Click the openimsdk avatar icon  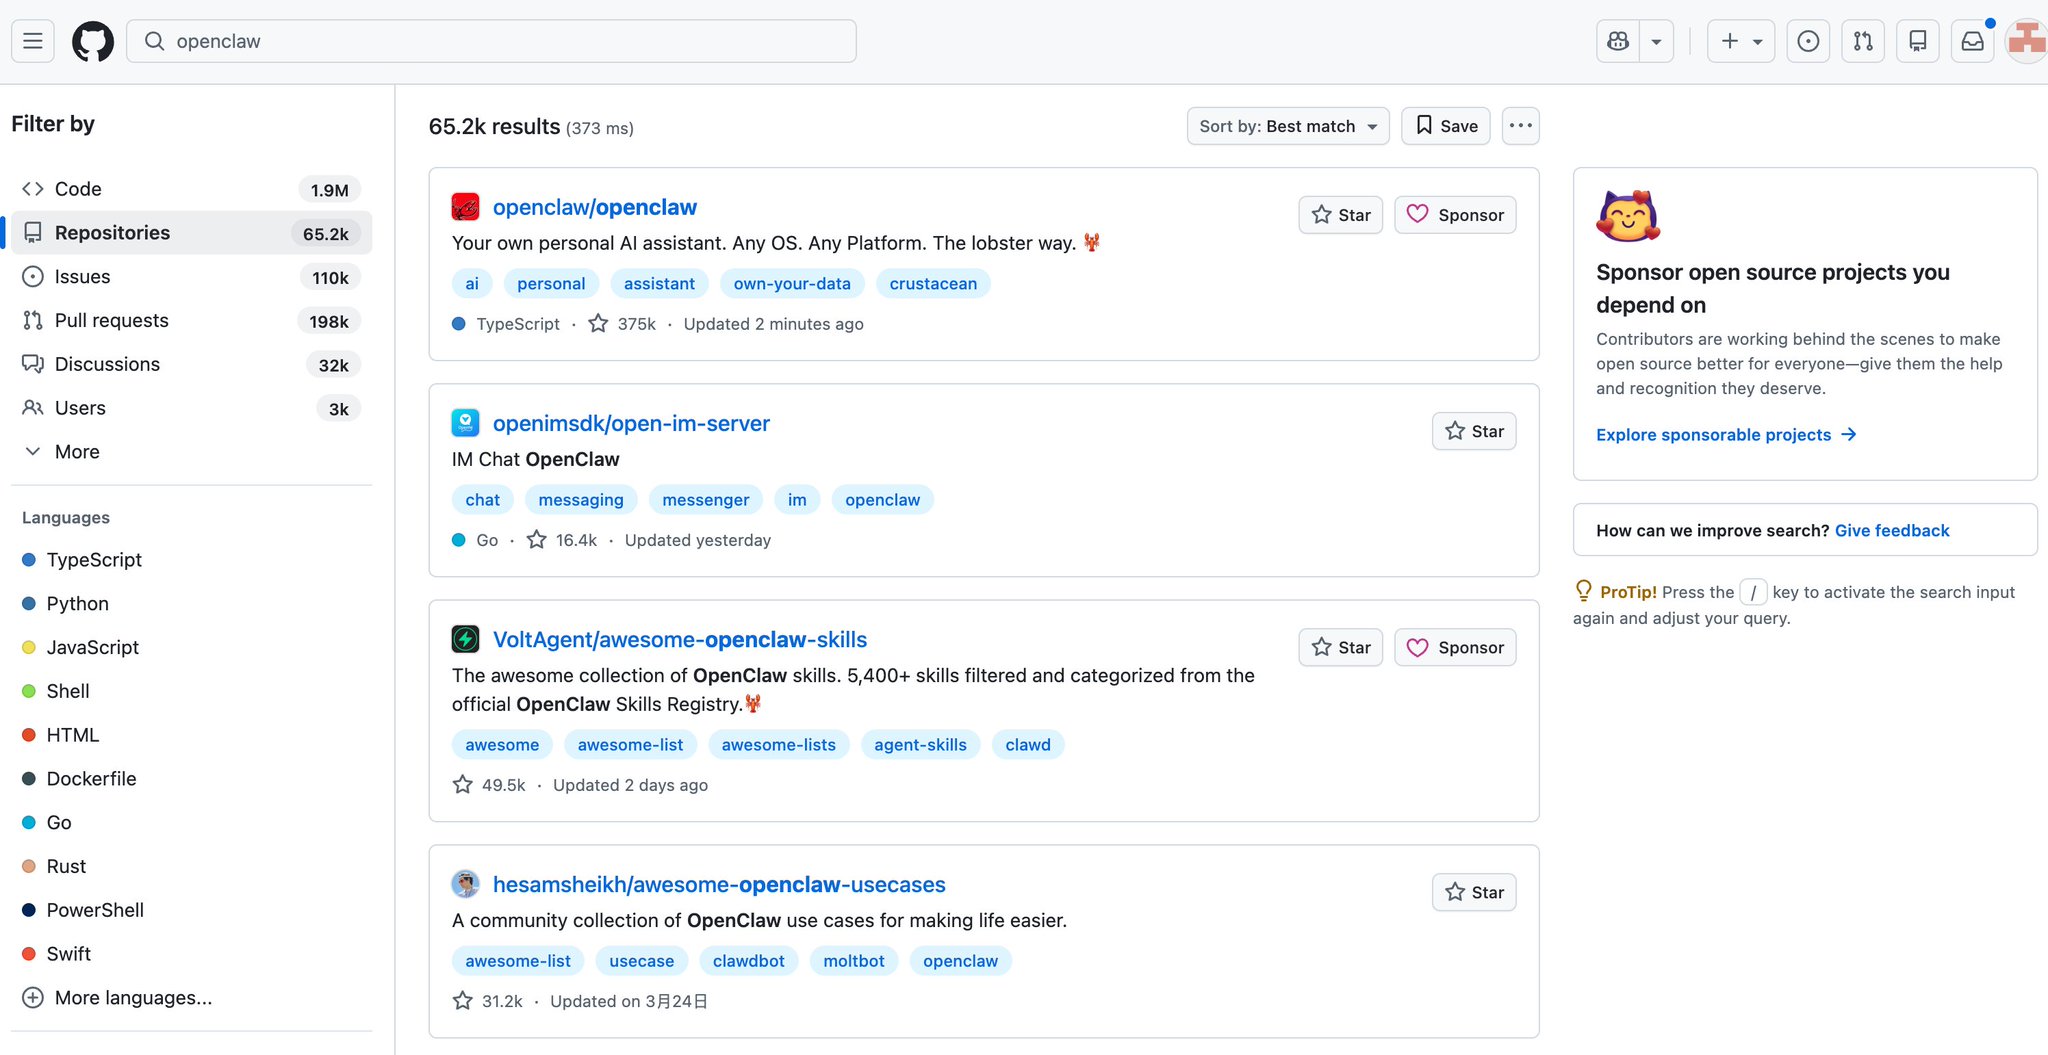click(x=465, y=423)
